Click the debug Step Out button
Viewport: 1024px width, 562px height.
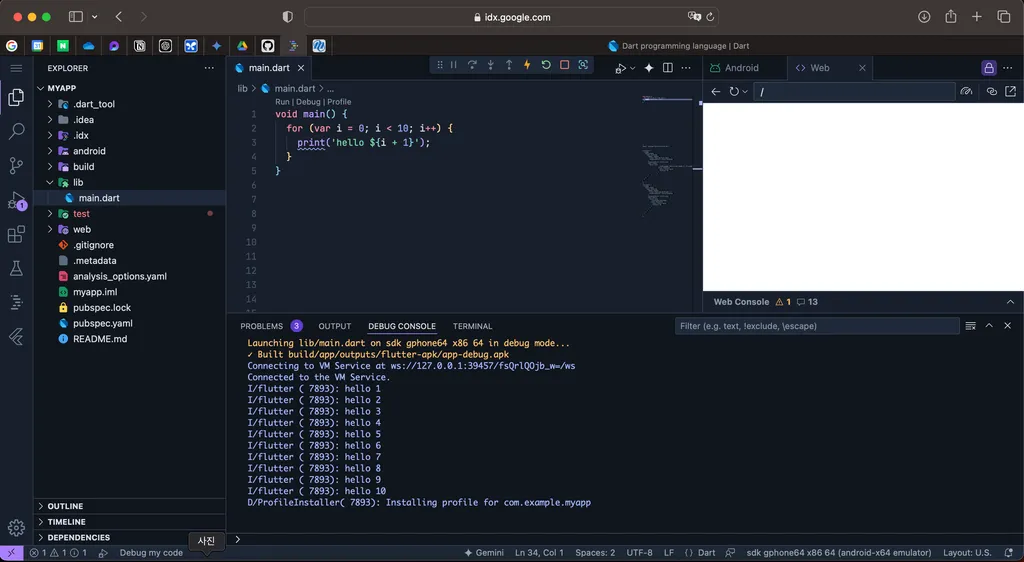point(509,65)
